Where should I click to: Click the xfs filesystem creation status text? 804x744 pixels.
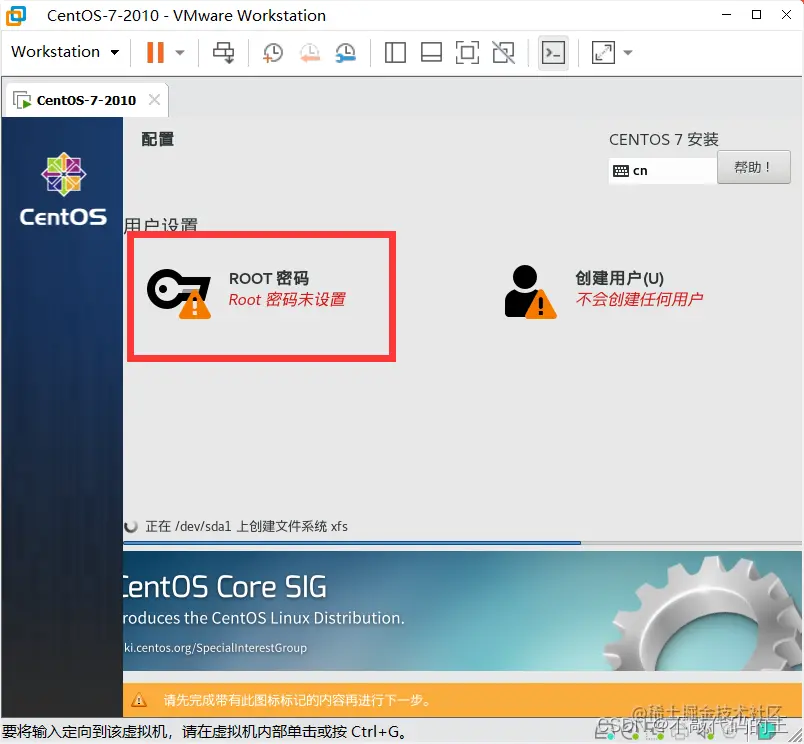[247, 526]
